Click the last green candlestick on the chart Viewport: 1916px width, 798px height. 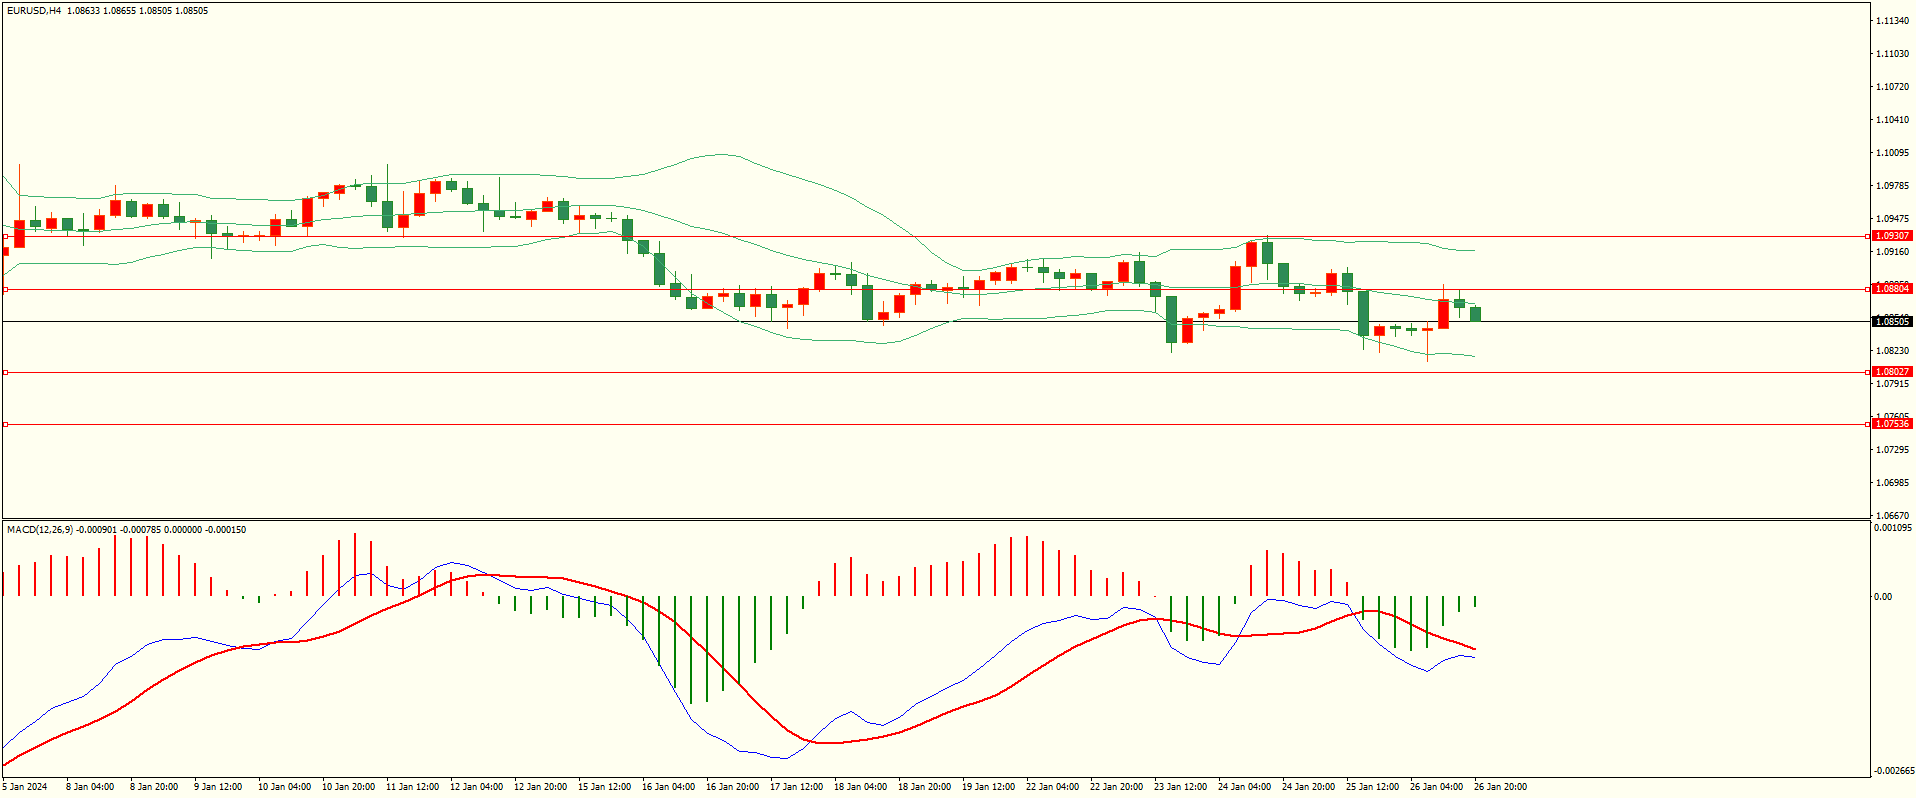pos(1475,314)
